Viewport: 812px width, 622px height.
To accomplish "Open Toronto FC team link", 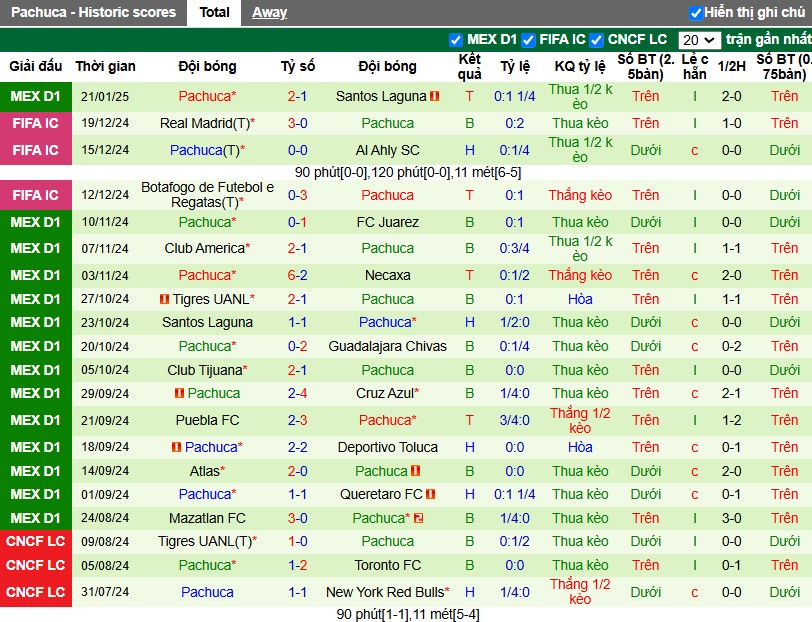I will [387, 565].
